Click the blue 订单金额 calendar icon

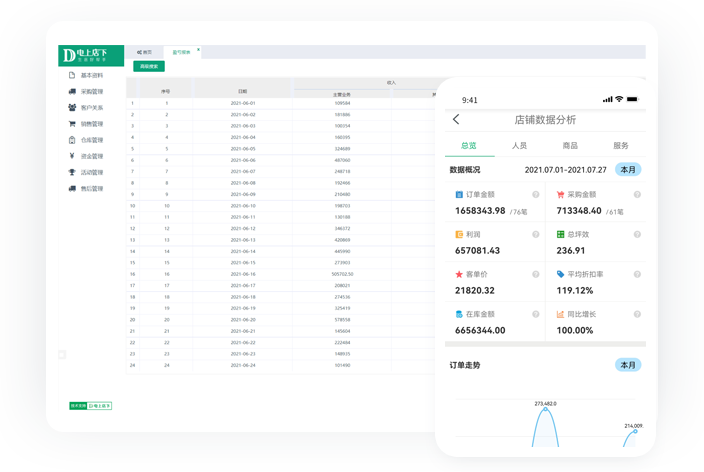pyautogui.click(x=459, y=194)
